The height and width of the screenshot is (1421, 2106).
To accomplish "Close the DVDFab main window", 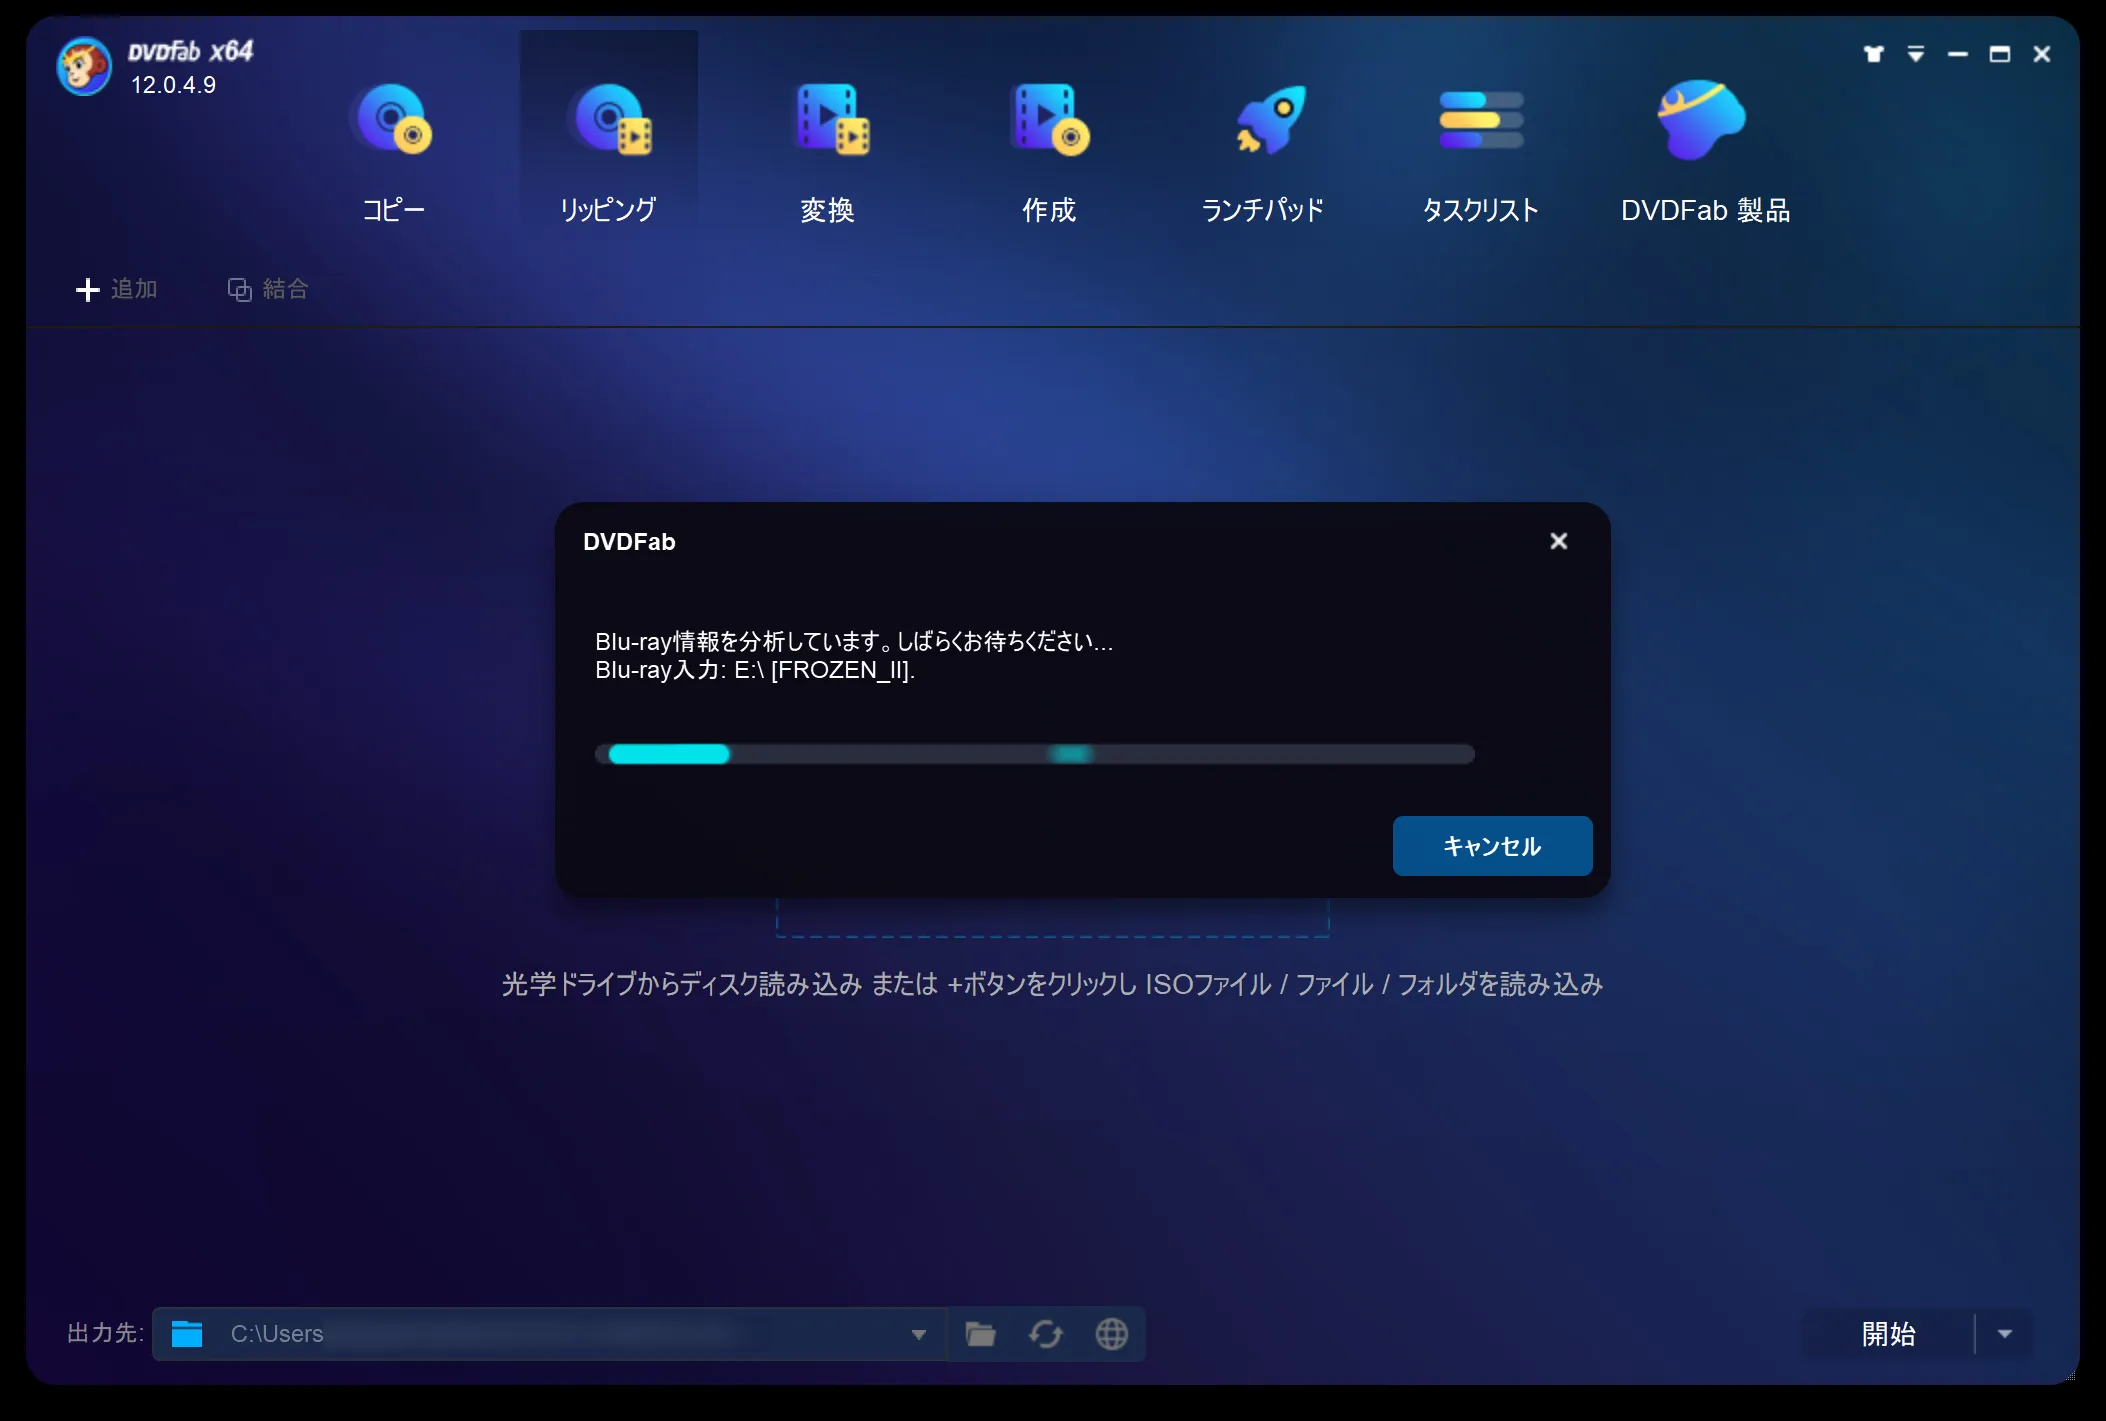I will (x=2042, y=54).
